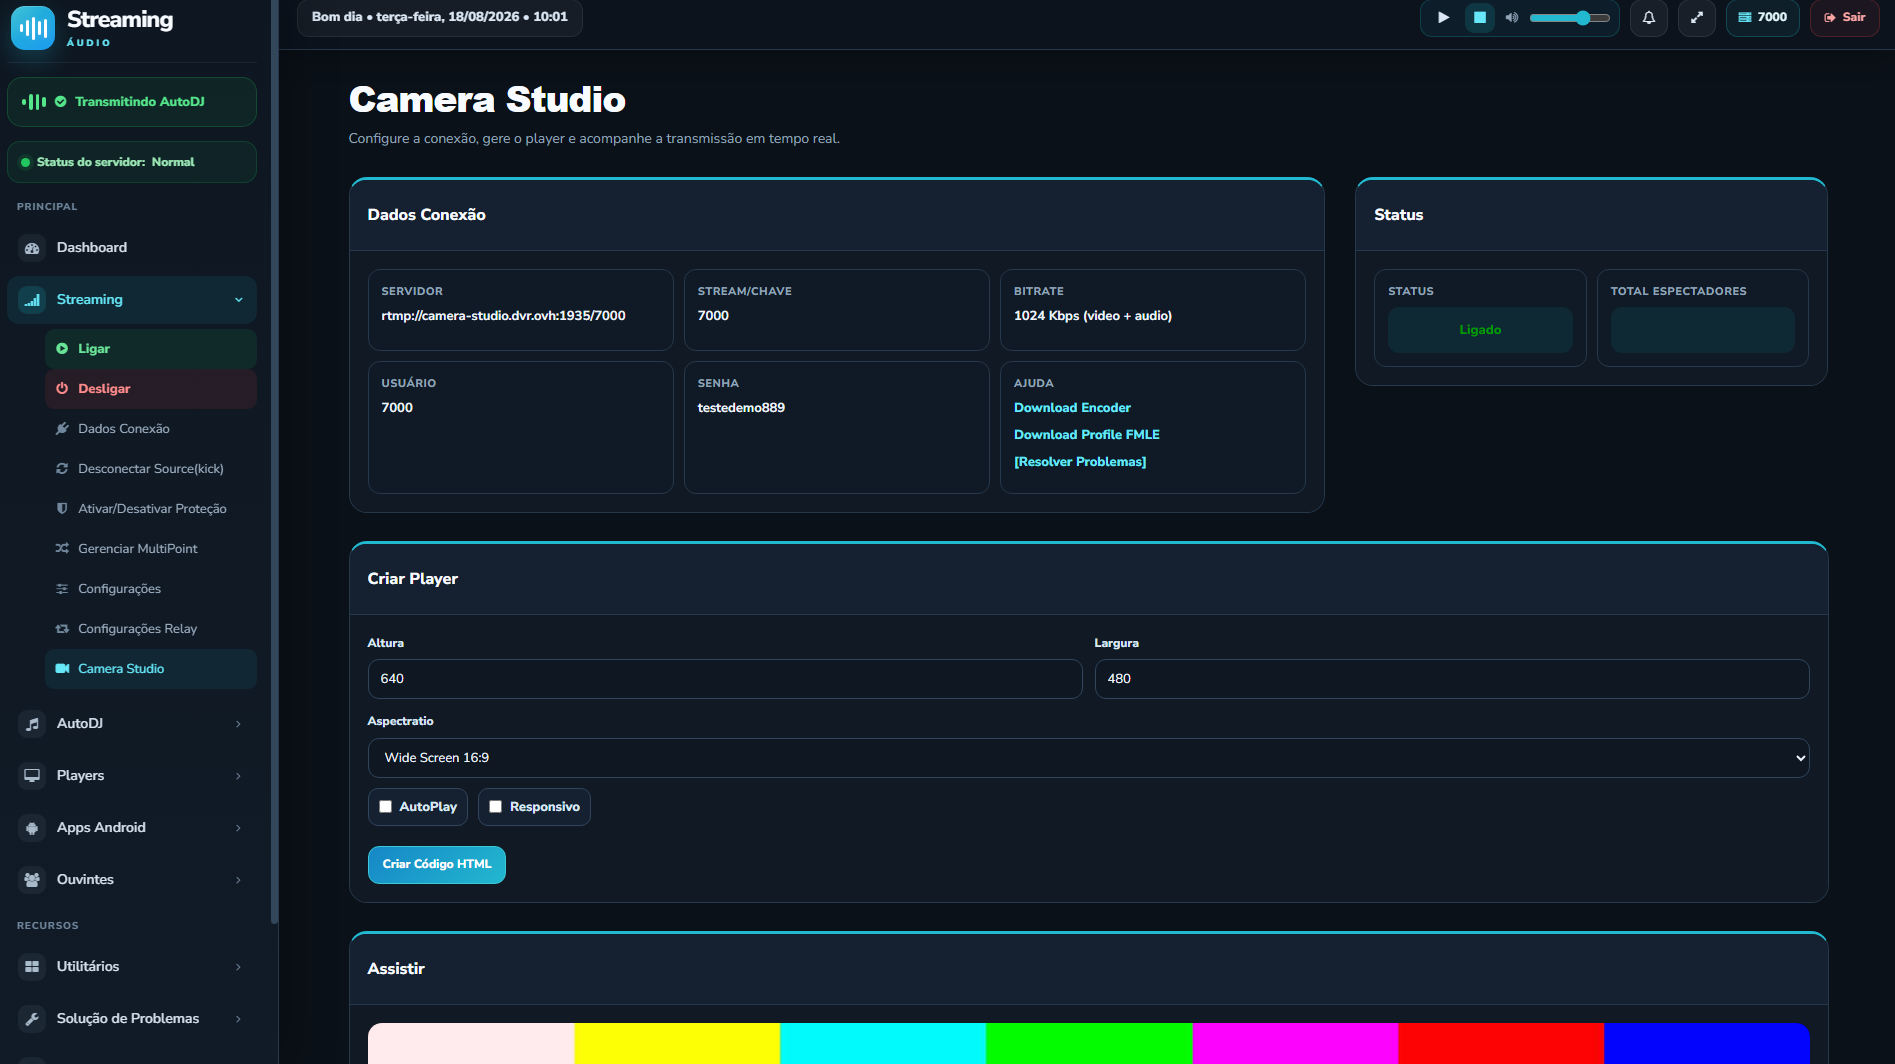Click the Desconectar Source sync icon
Viewport: 1895px width, 1064px height.
click(62, 469)
